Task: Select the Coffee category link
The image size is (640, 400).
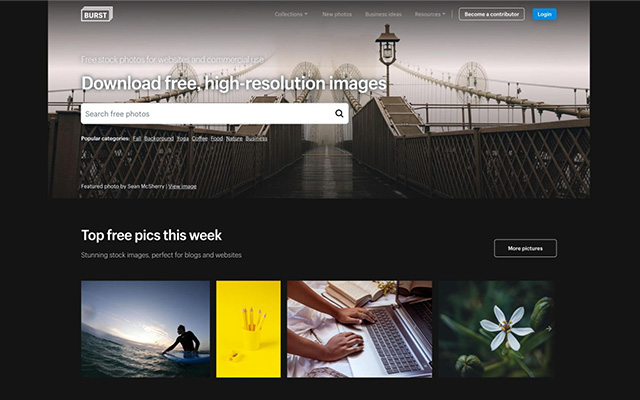Action: coord(200,139)
